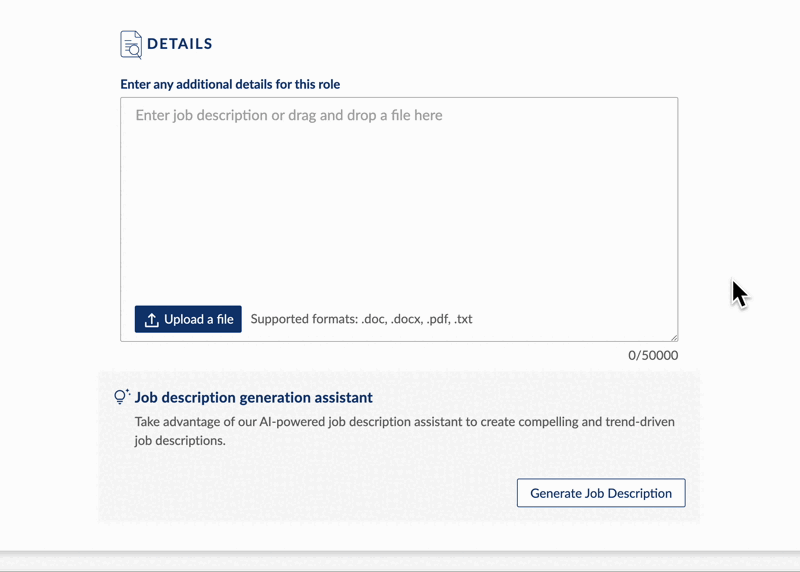
Task: Click the additional details field label
Action: coord(230,84)
